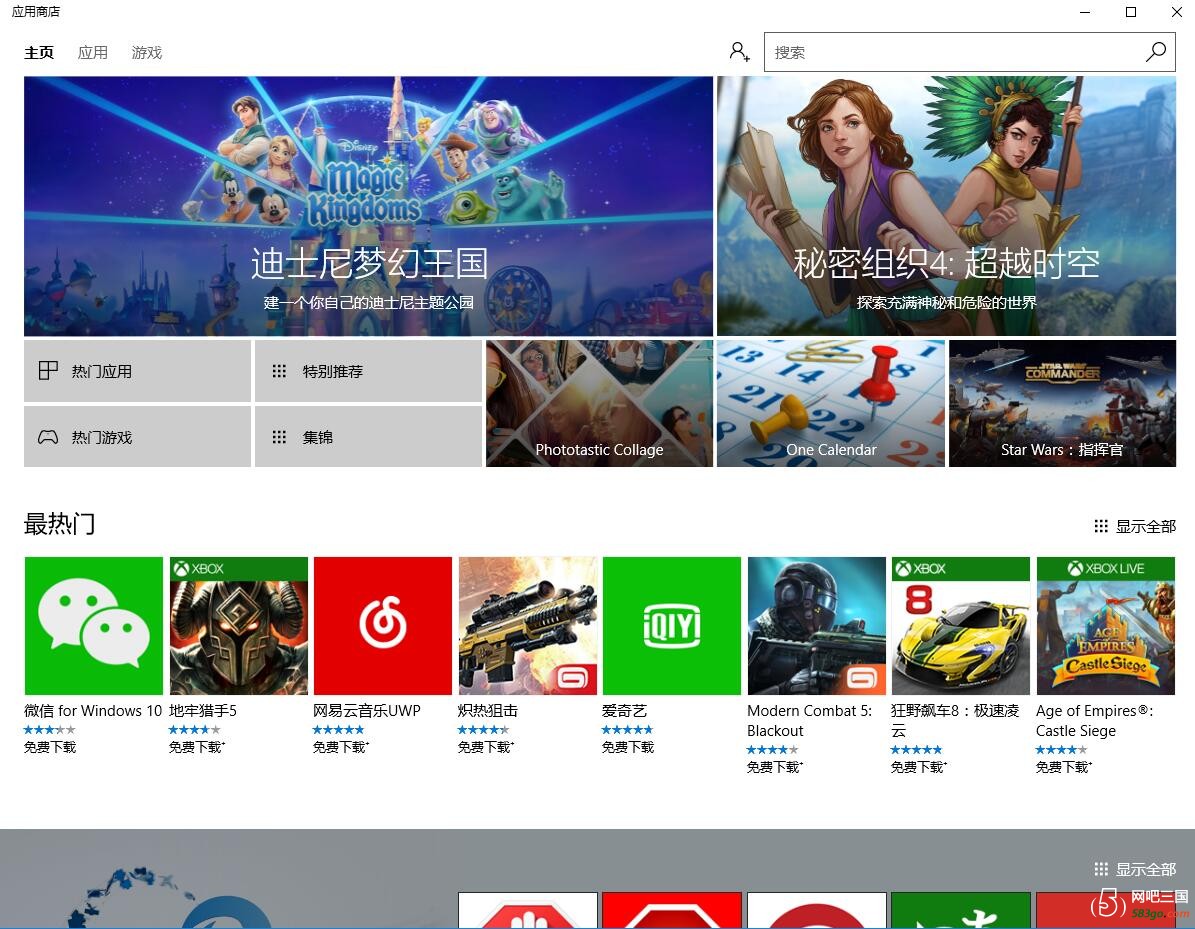Viewport: 1195px width, 929px height.
Task: Open the One Calendar tile
Action: [x=831, y=403]
